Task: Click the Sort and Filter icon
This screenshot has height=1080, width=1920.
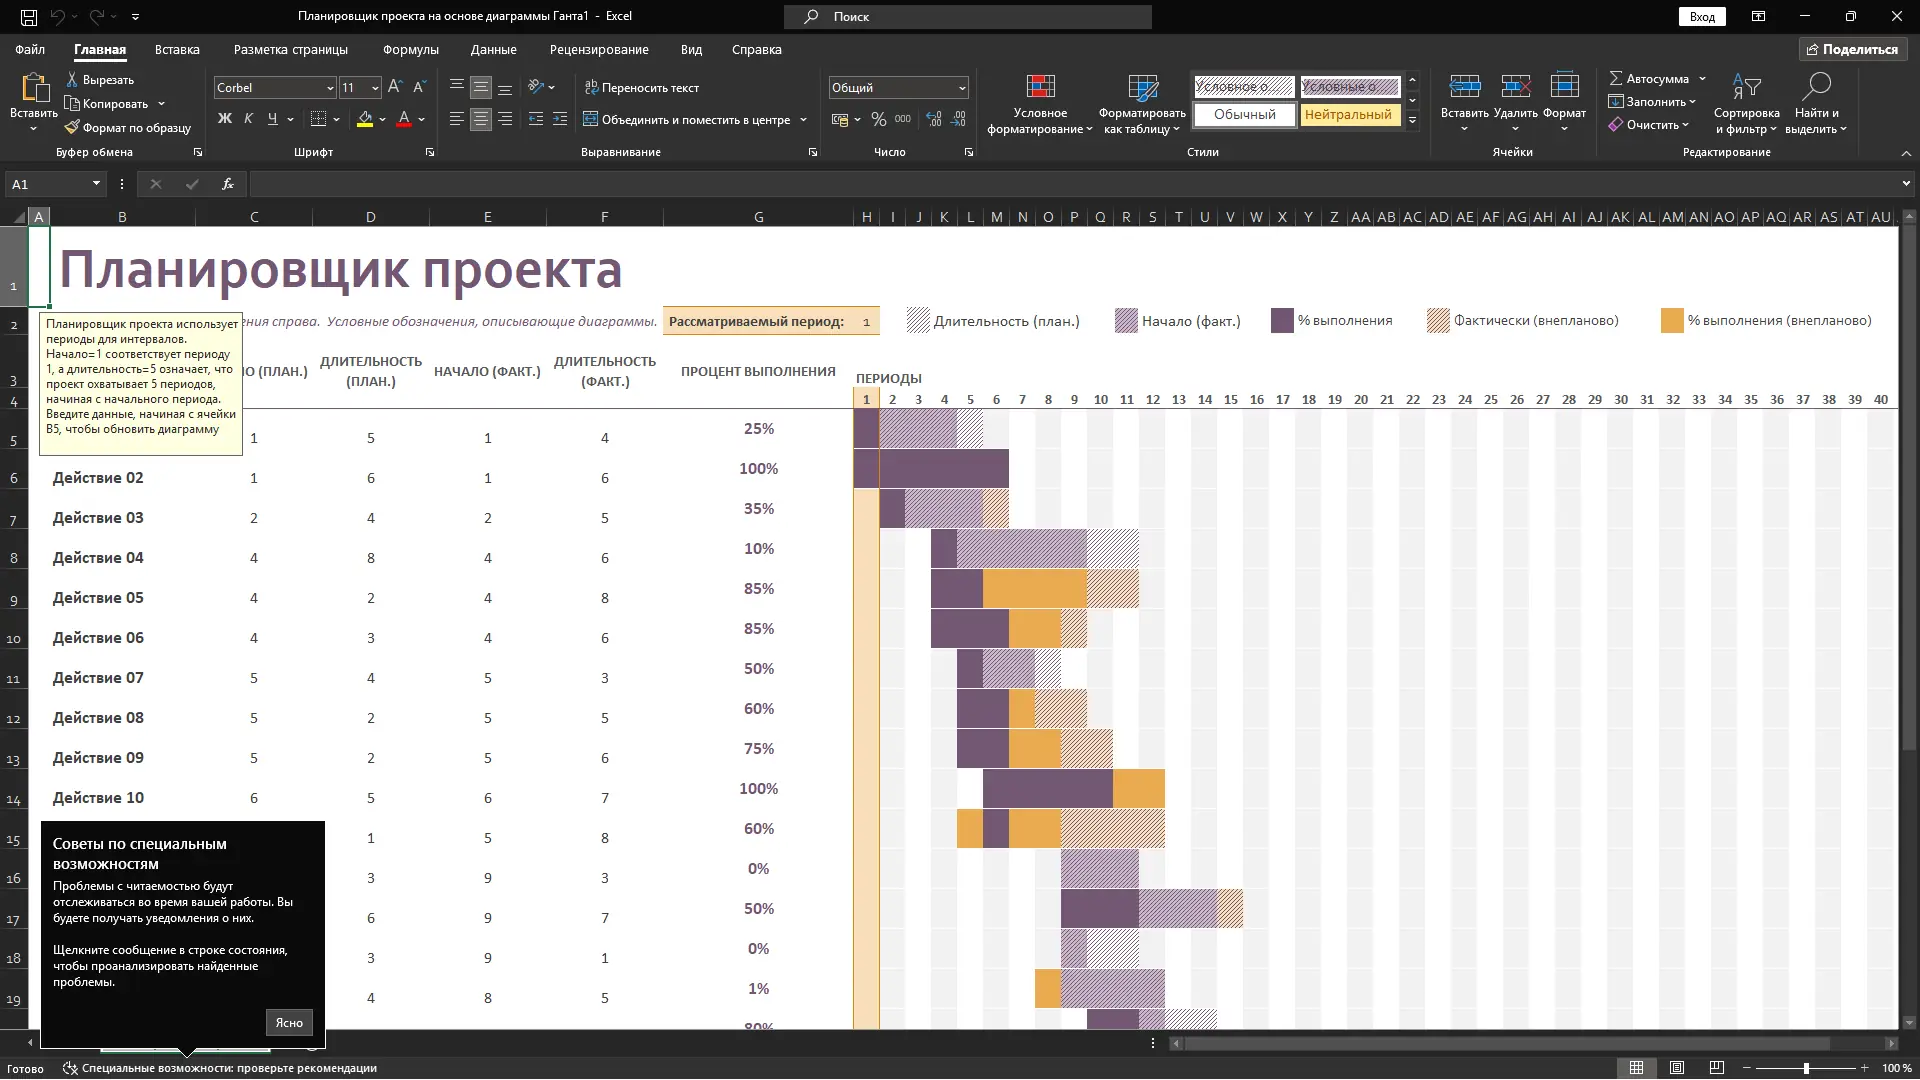Action: (1746, 88)
